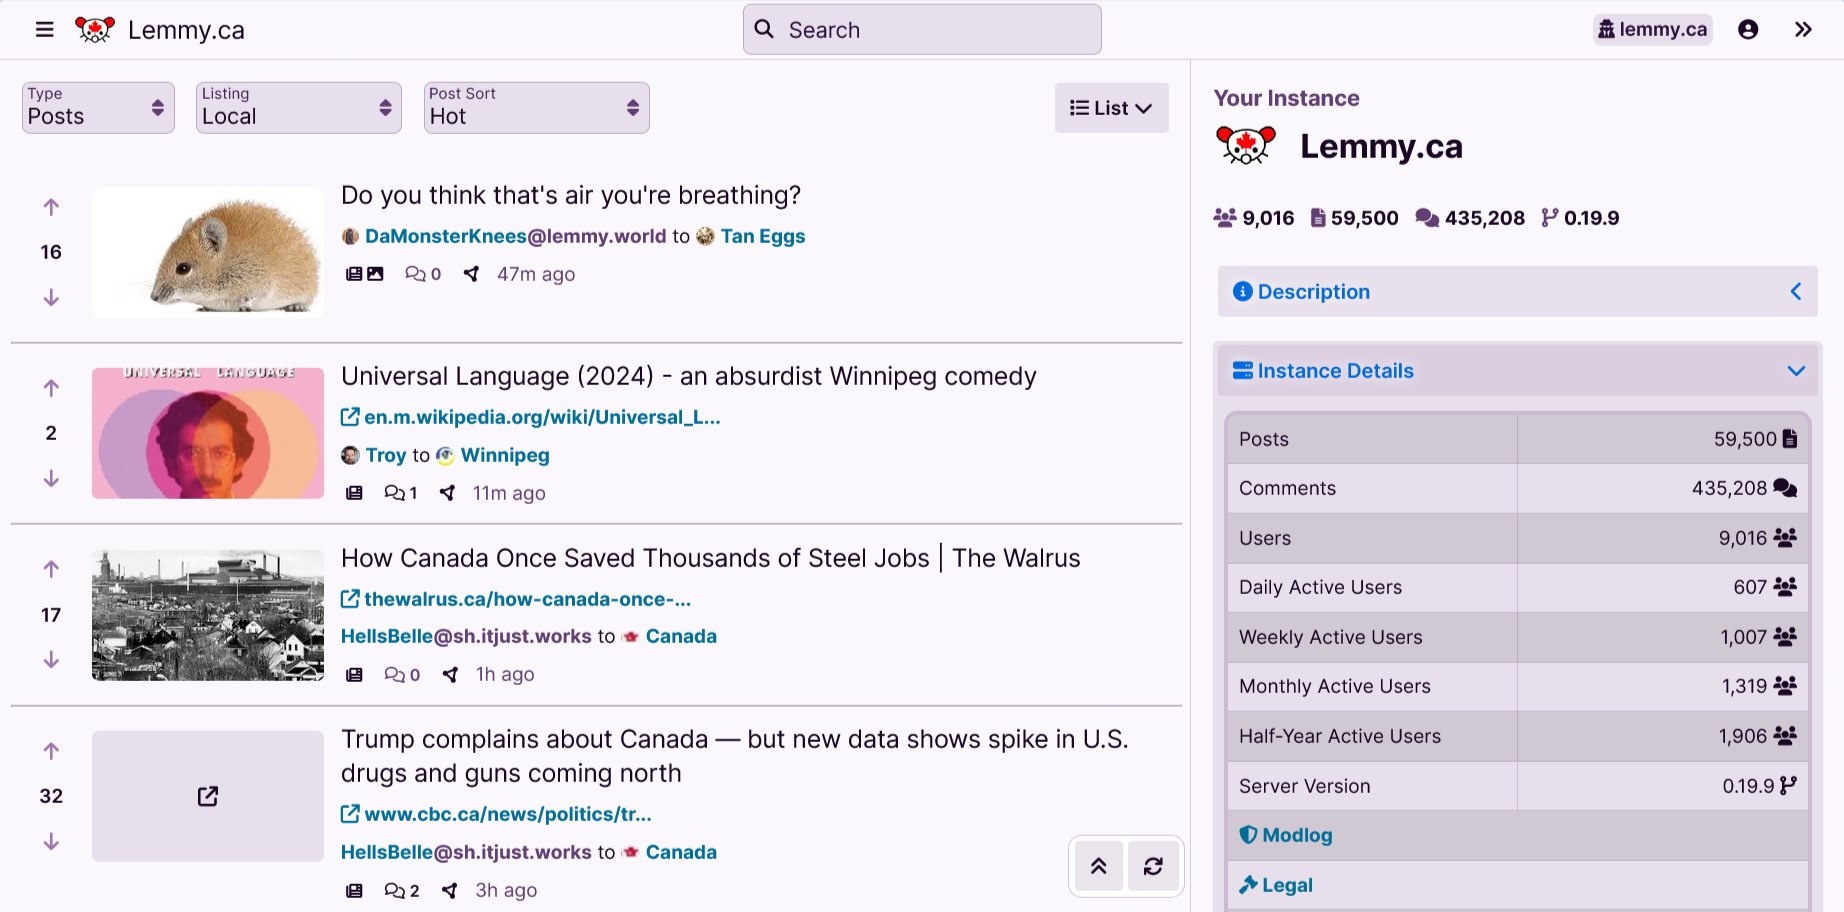Open "Do you think that's air you're breathing?" post
The width and height of the screenshot is (1844, 912).
[x=571, y=195]
